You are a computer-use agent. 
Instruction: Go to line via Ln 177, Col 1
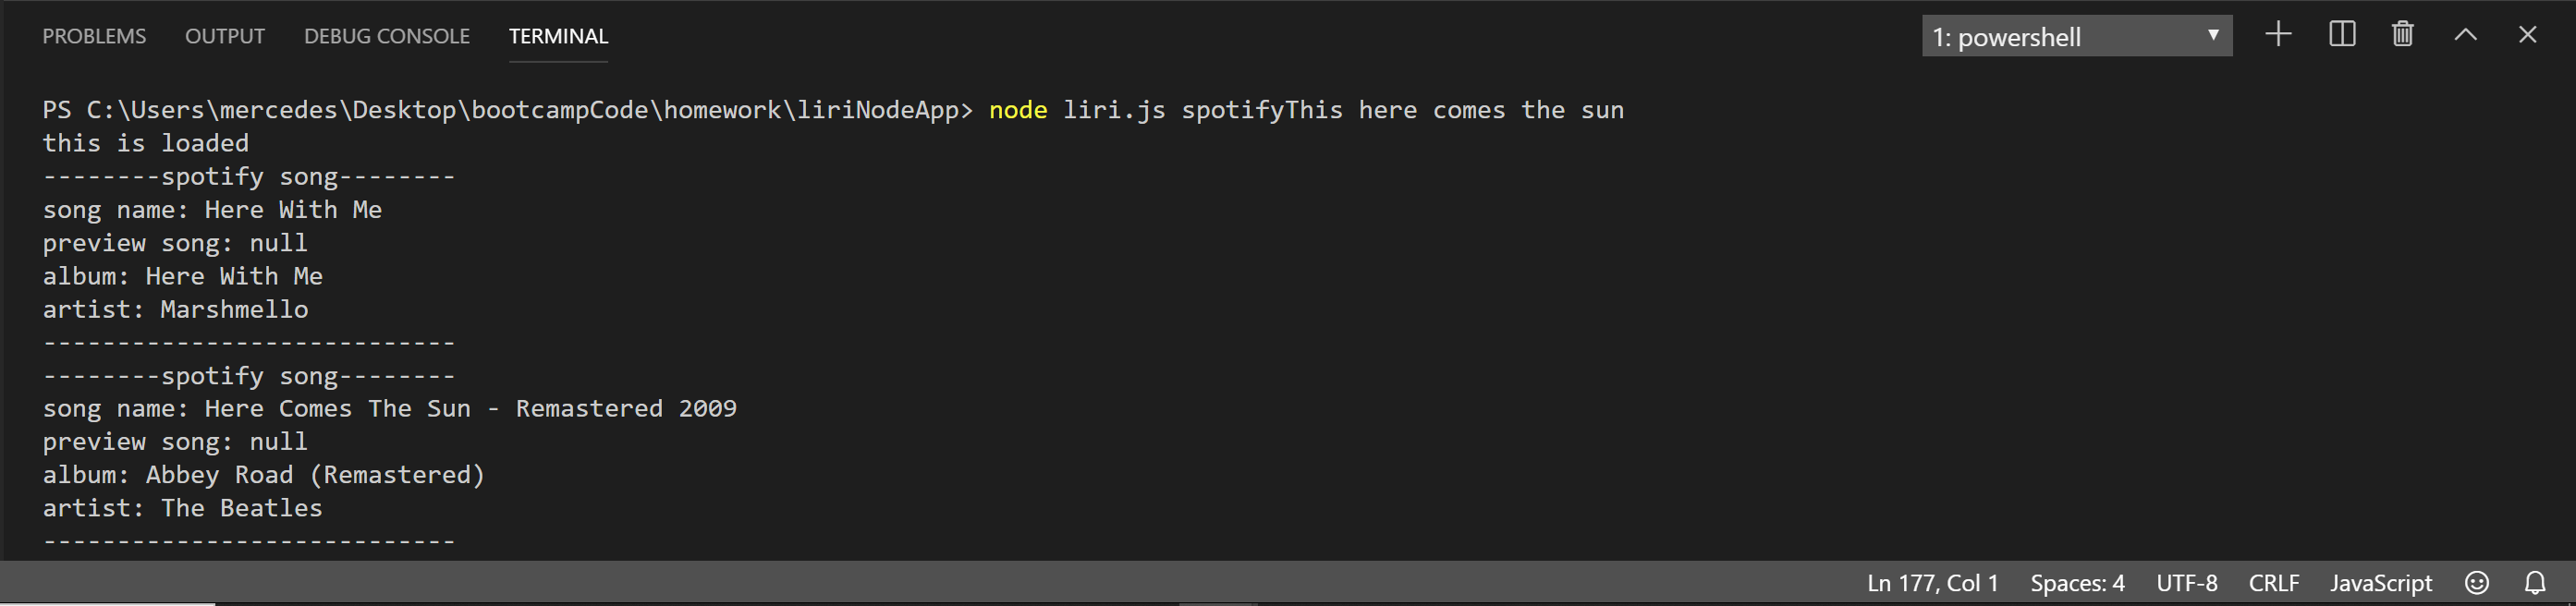point(1932,583)
